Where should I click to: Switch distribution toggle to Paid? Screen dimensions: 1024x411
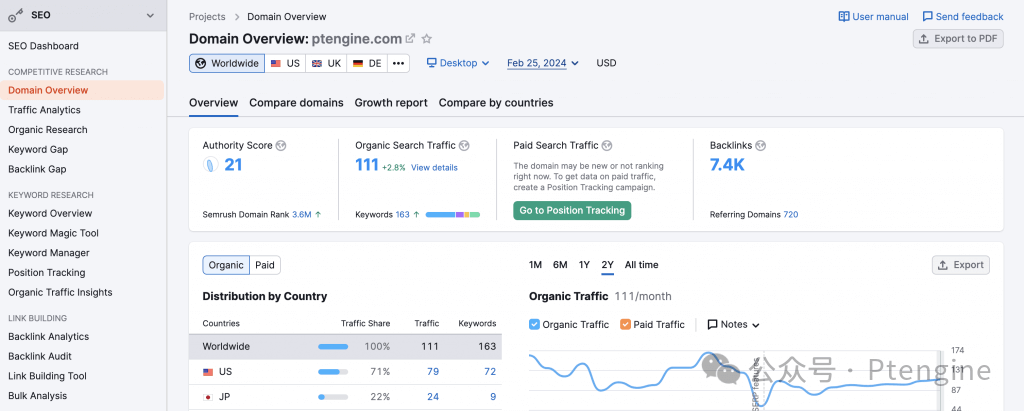[265, 265]
